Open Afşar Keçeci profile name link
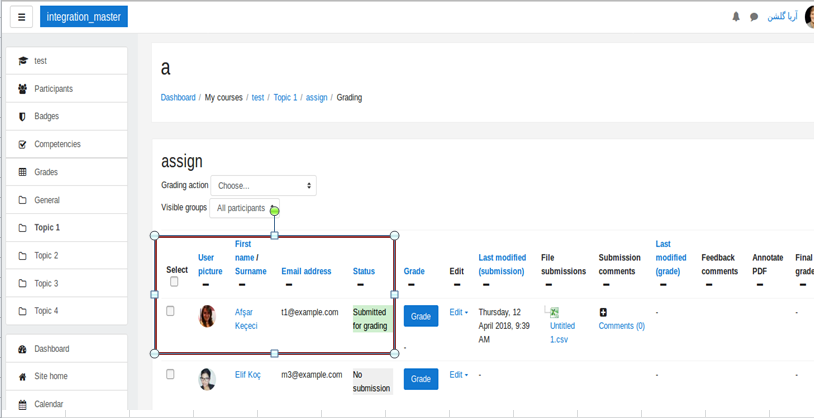The width and height of the screenshot is (814, 418). [x=246, y=319]
